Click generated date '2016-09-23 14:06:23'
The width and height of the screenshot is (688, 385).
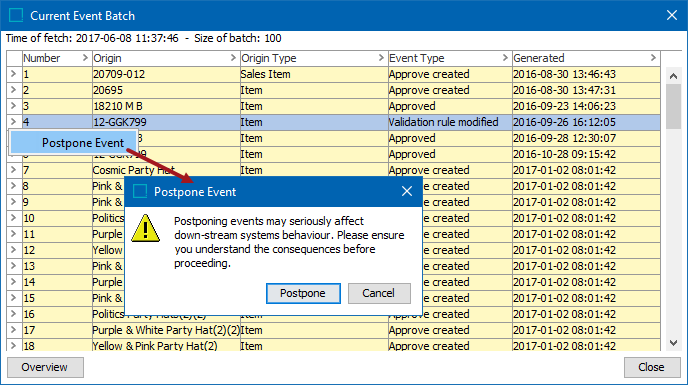pyautogui.click(x=586, y=106)
